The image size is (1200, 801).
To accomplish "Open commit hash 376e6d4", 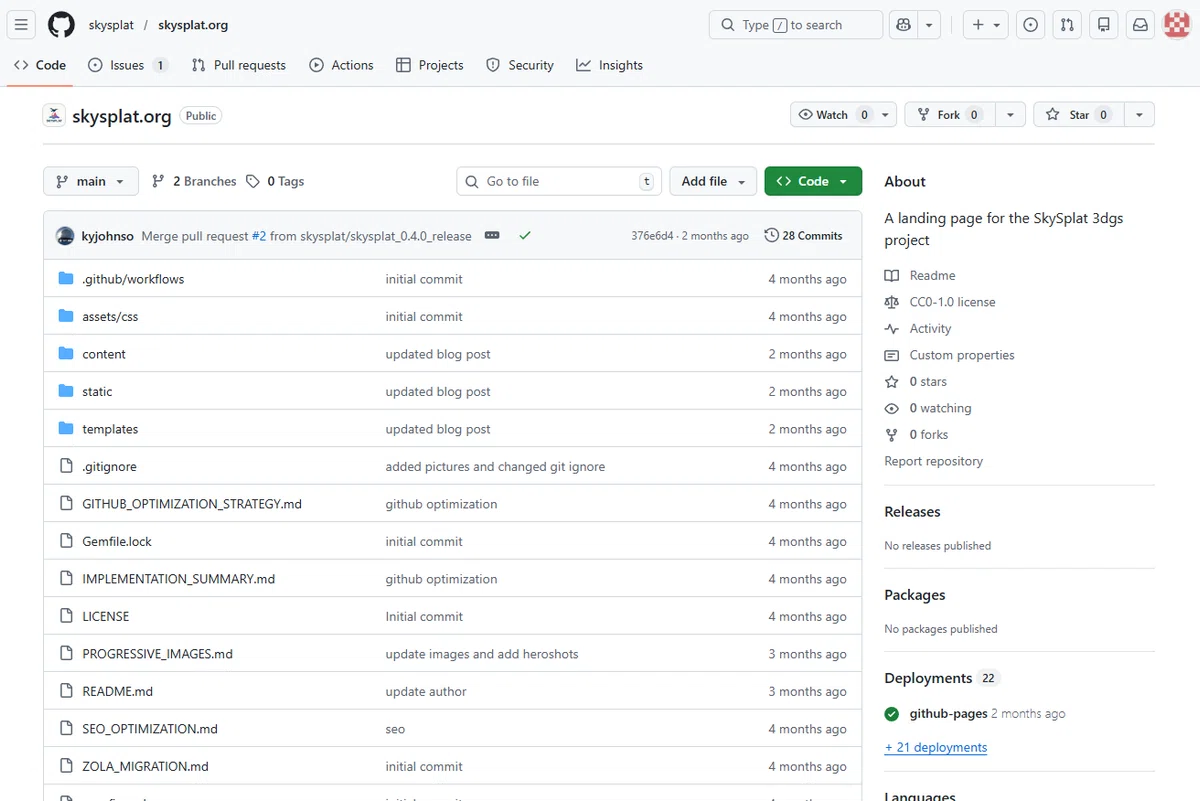I will 652,236.
